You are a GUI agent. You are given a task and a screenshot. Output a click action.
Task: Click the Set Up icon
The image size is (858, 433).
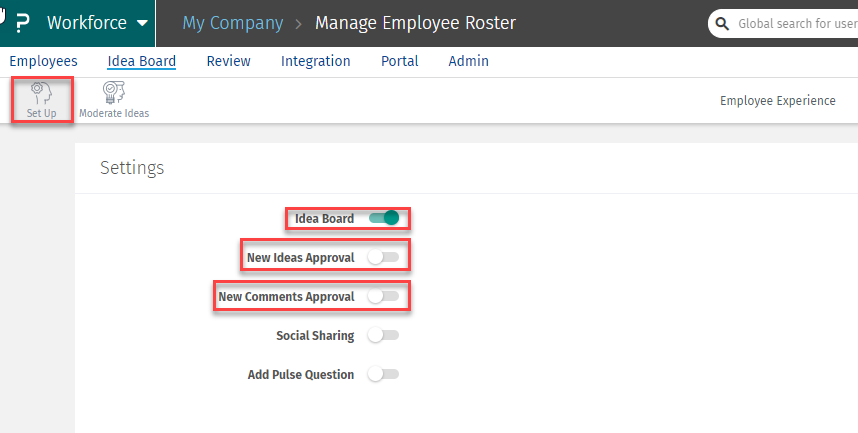(x=41, y=93)
